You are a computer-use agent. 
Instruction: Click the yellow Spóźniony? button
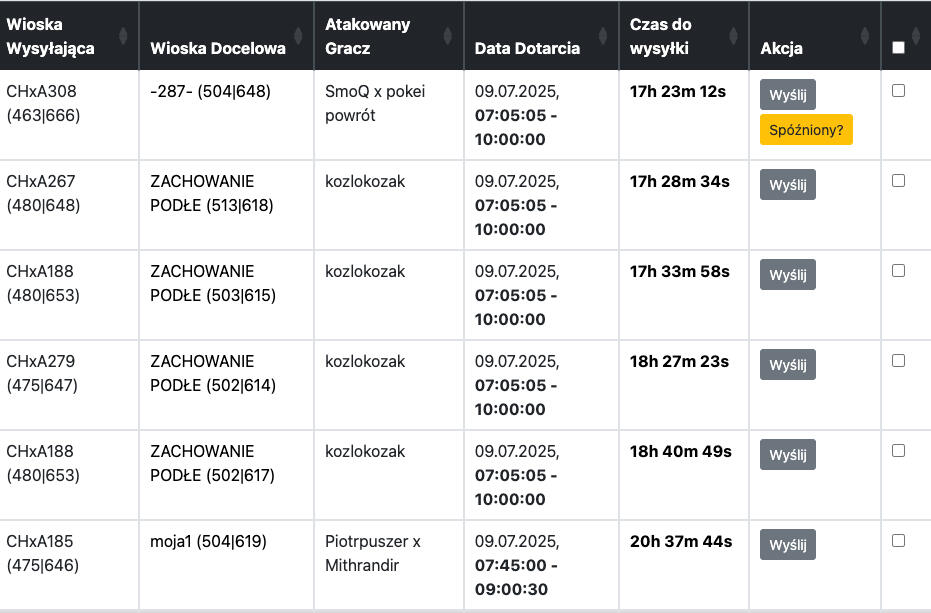806,130
